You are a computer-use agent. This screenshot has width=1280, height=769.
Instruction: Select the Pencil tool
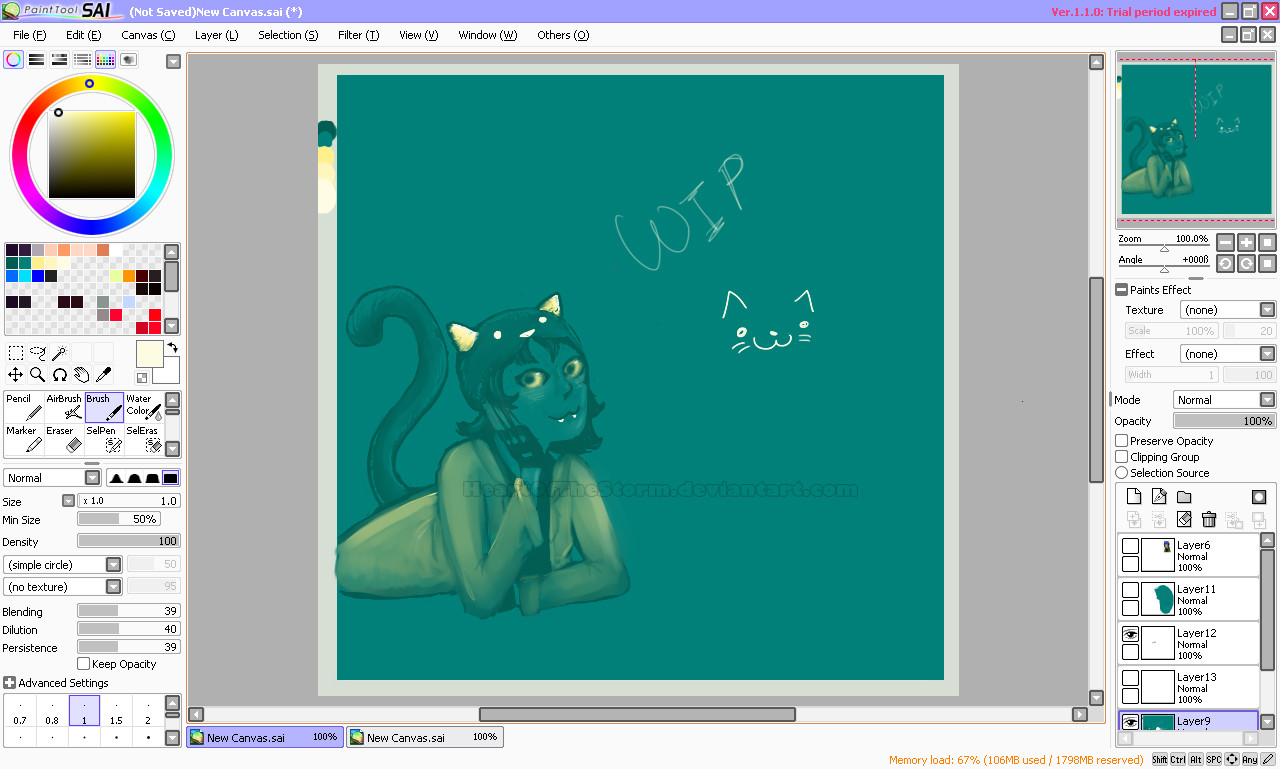(24, 407)
